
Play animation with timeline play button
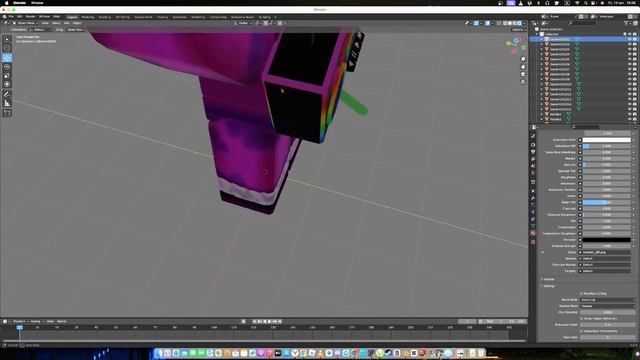point(269,322)
